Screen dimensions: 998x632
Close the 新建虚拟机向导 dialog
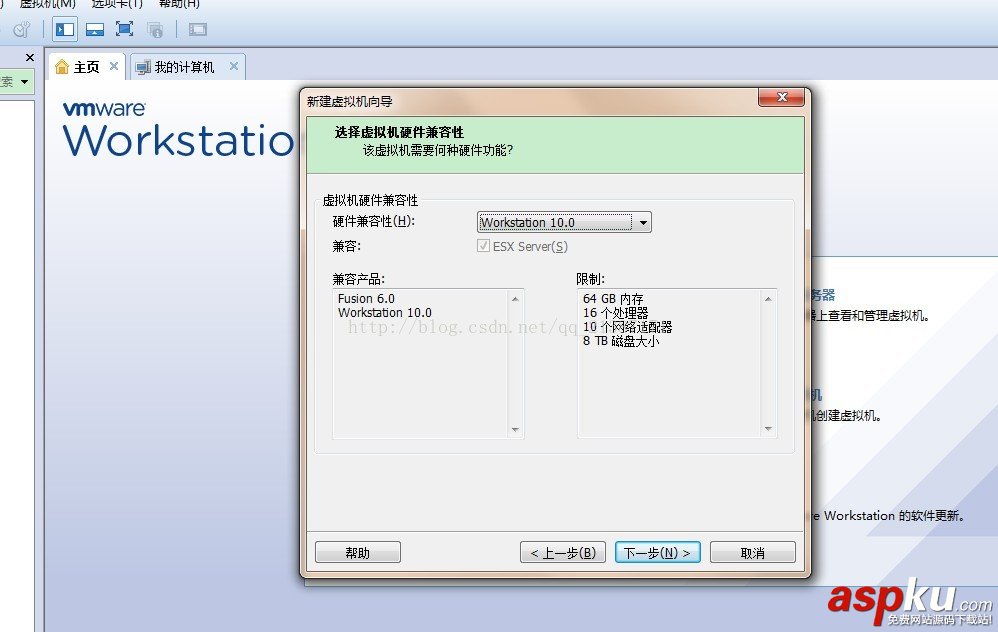781,97
